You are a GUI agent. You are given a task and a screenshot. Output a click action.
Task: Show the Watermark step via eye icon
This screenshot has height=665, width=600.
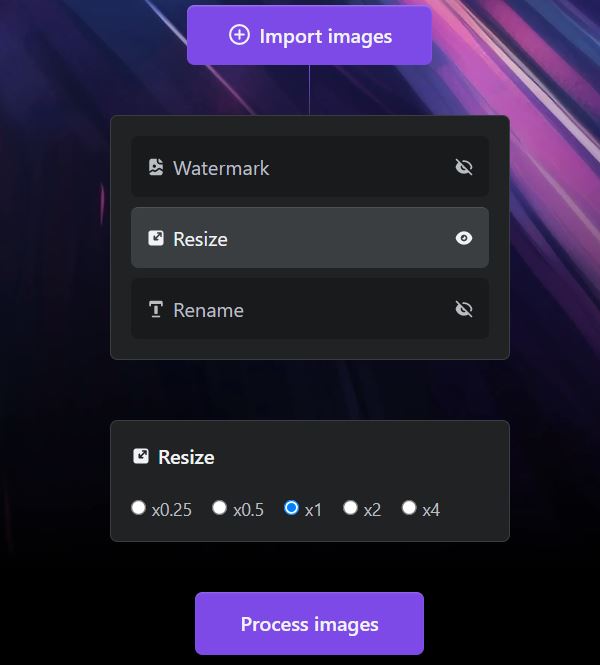coord(463,167)
